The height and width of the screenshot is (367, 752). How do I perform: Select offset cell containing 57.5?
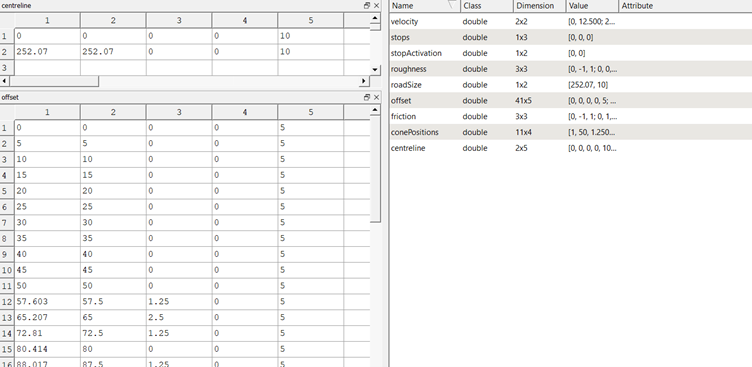(113, 302)
